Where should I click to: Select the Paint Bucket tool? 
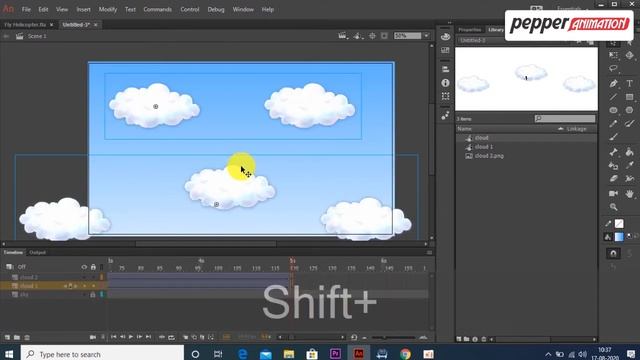629,152
